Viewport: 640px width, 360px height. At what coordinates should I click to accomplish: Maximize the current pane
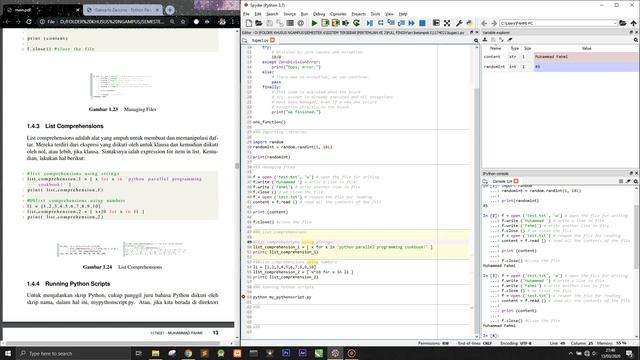(x=436, y=23)
